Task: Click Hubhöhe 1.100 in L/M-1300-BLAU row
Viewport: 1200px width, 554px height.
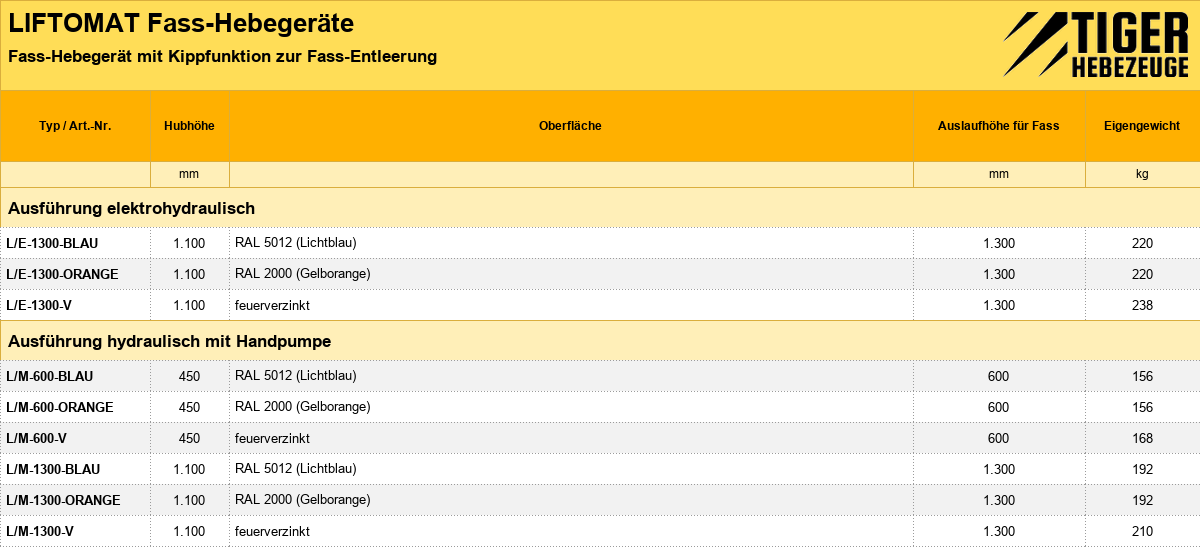Action: pyautogui.click(x=189, y=469)
